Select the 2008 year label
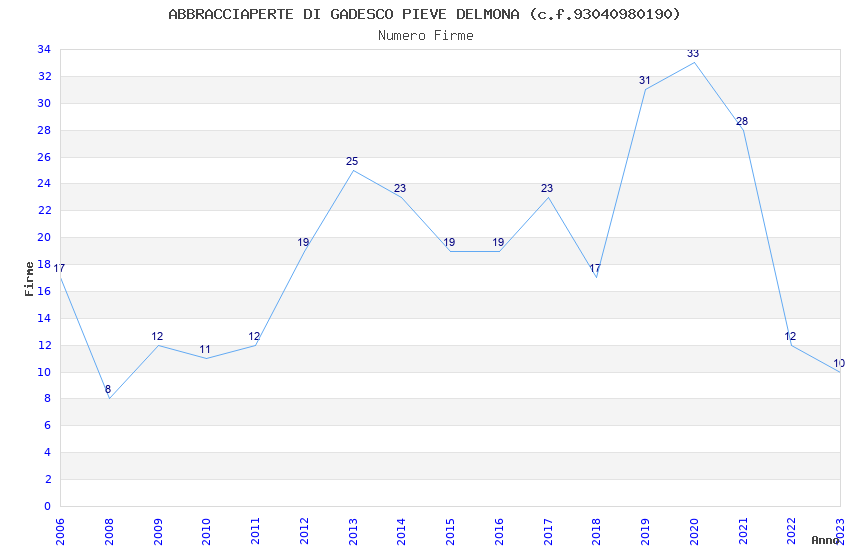The width and height of the screenshot is (850, 550). [108, 532]
